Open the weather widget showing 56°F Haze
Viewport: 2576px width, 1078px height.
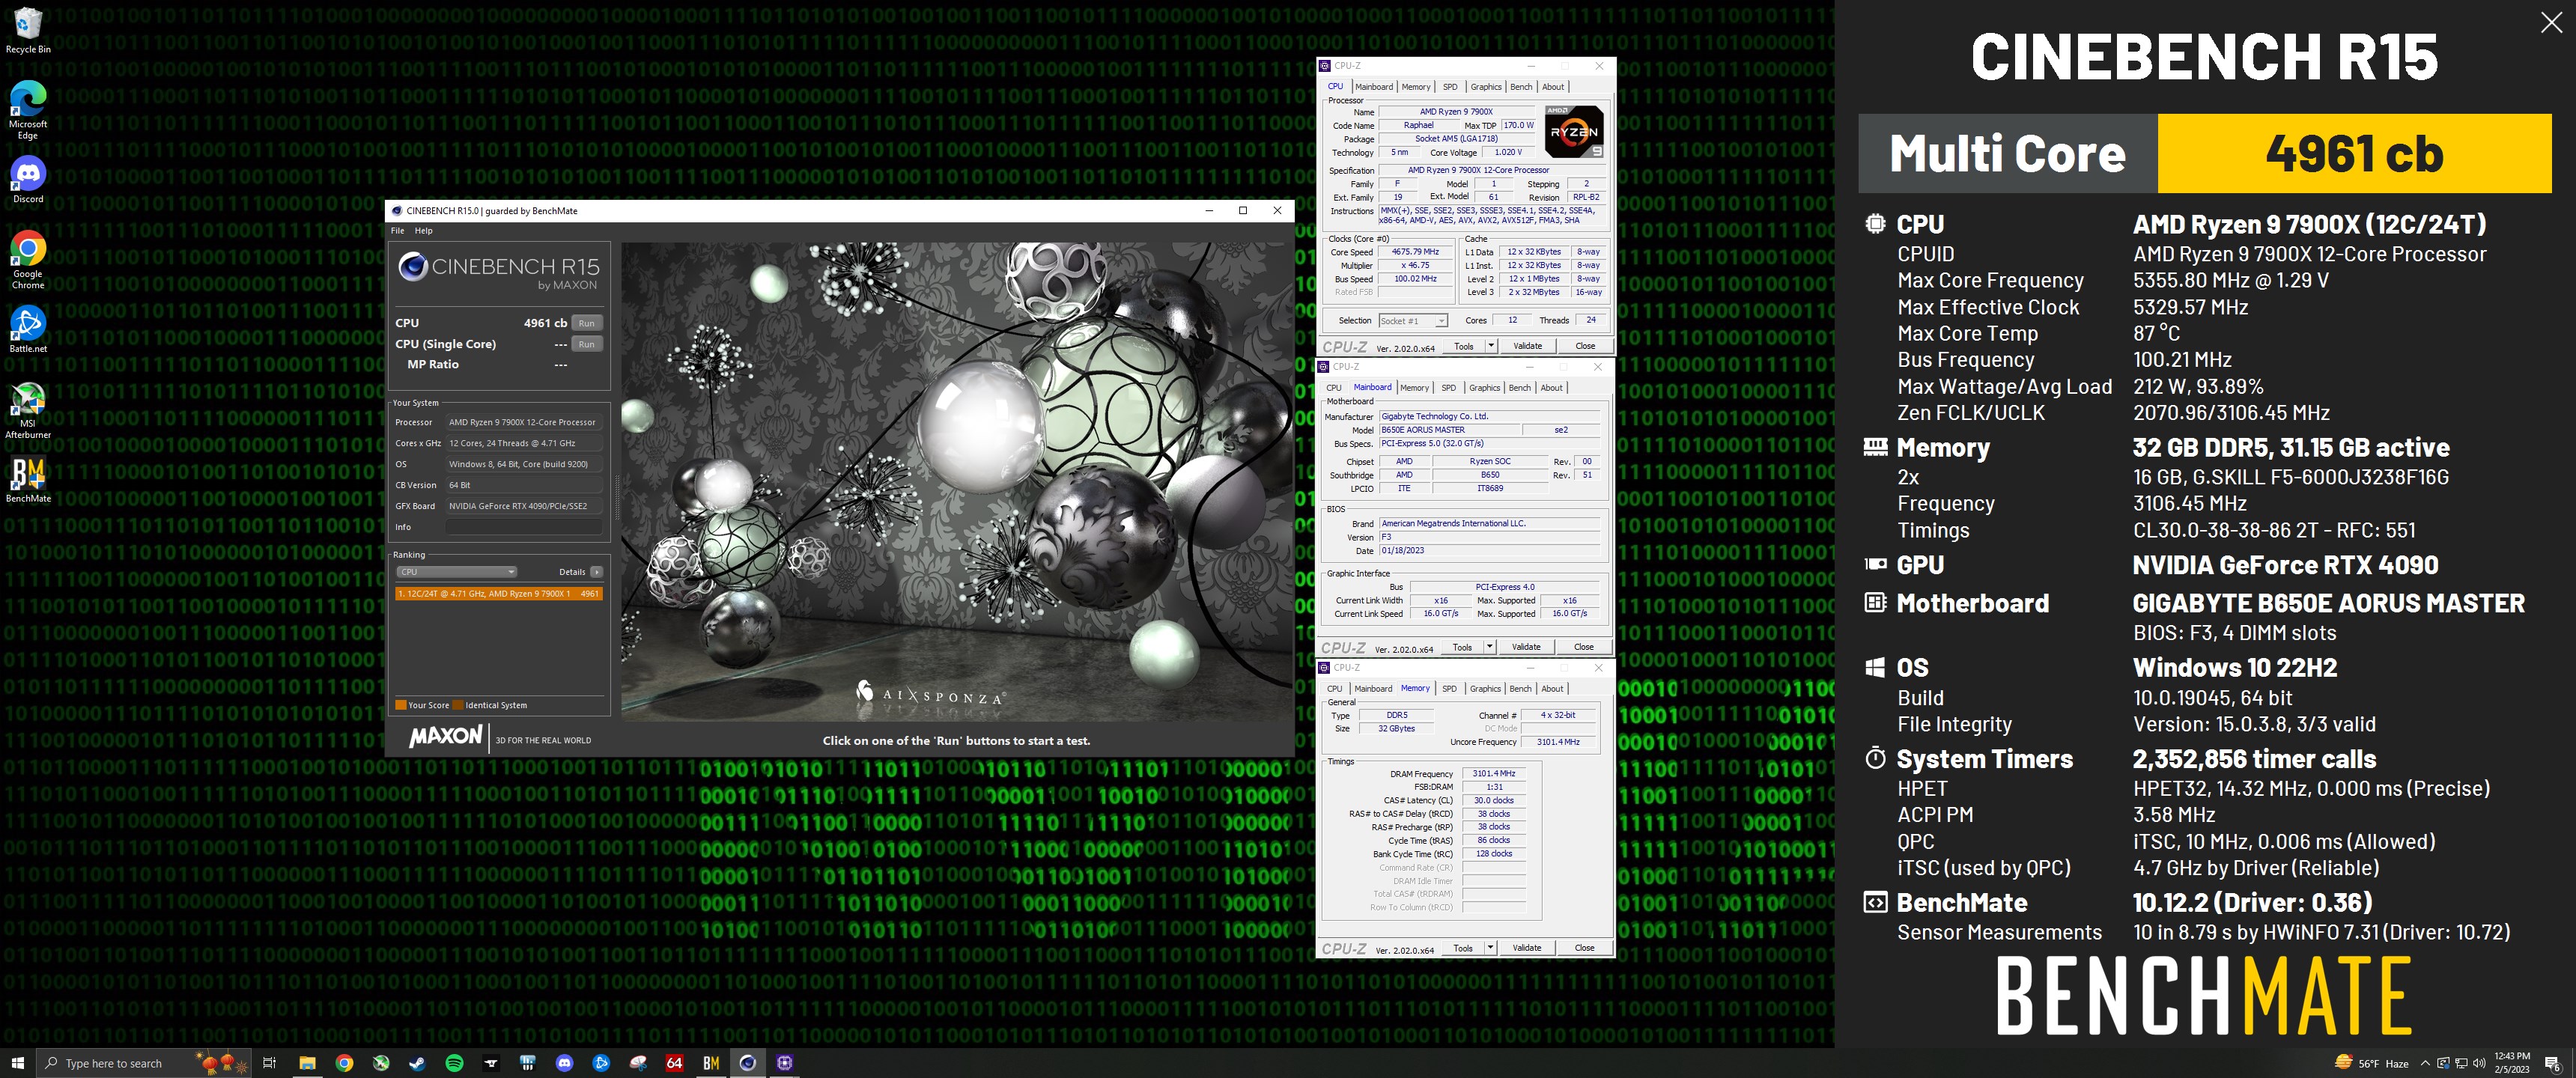(2371, 1063)
